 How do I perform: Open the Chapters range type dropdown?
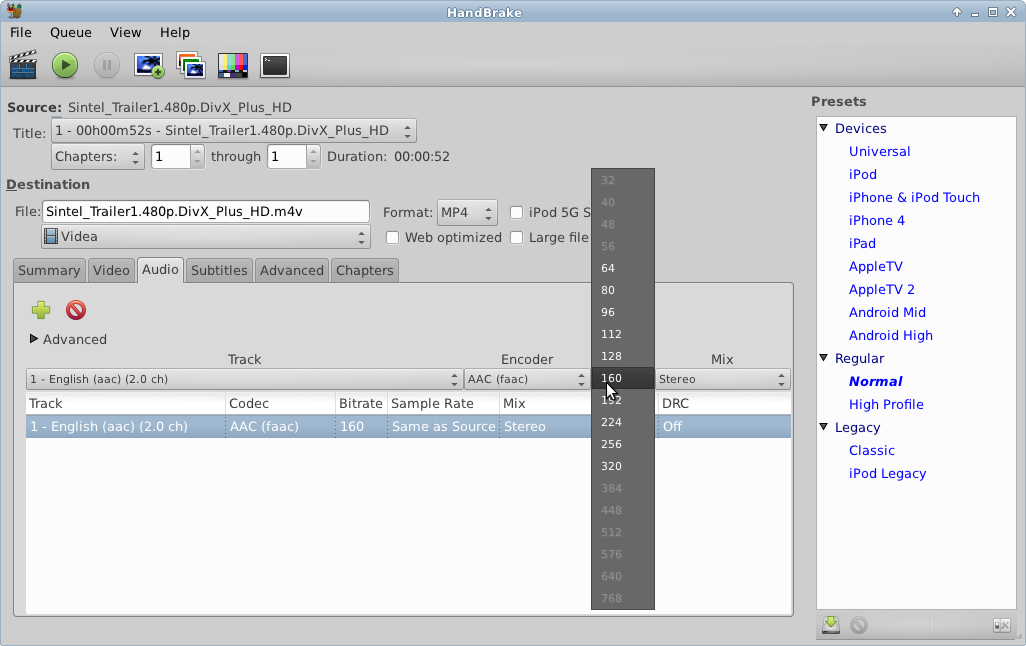[97, 157]
